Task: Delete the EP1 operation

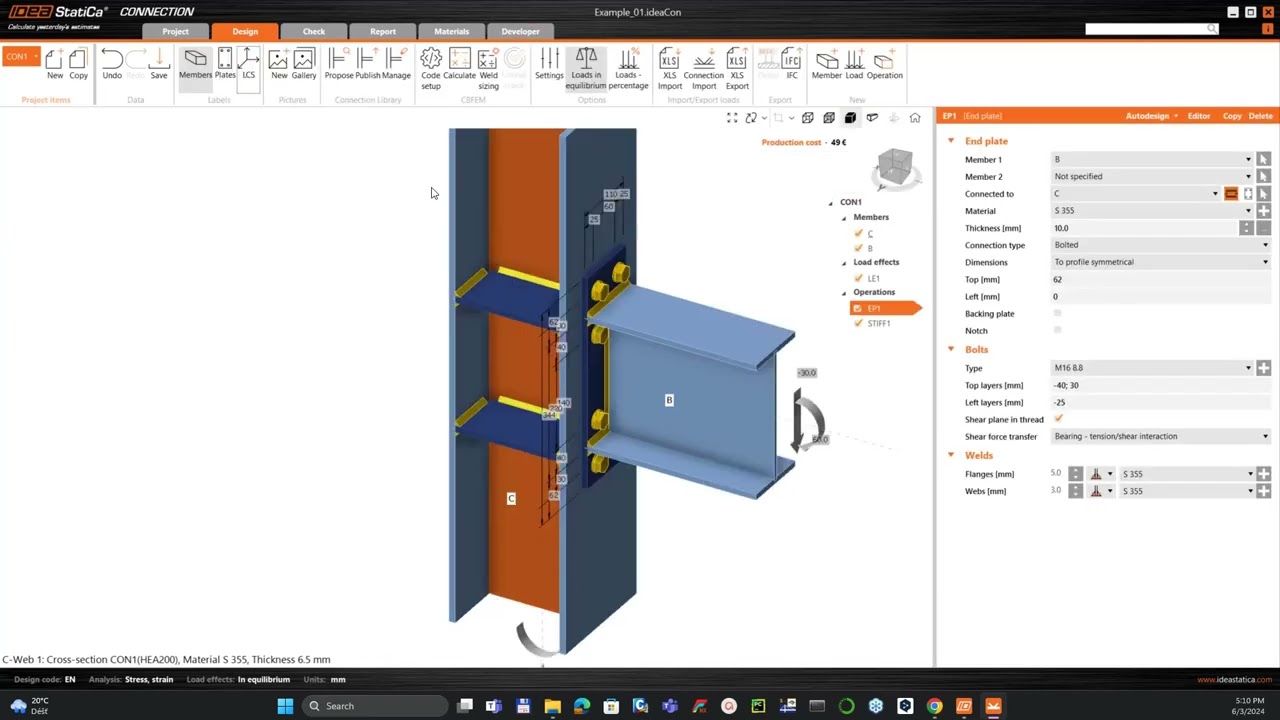Action: point(1260,116)
